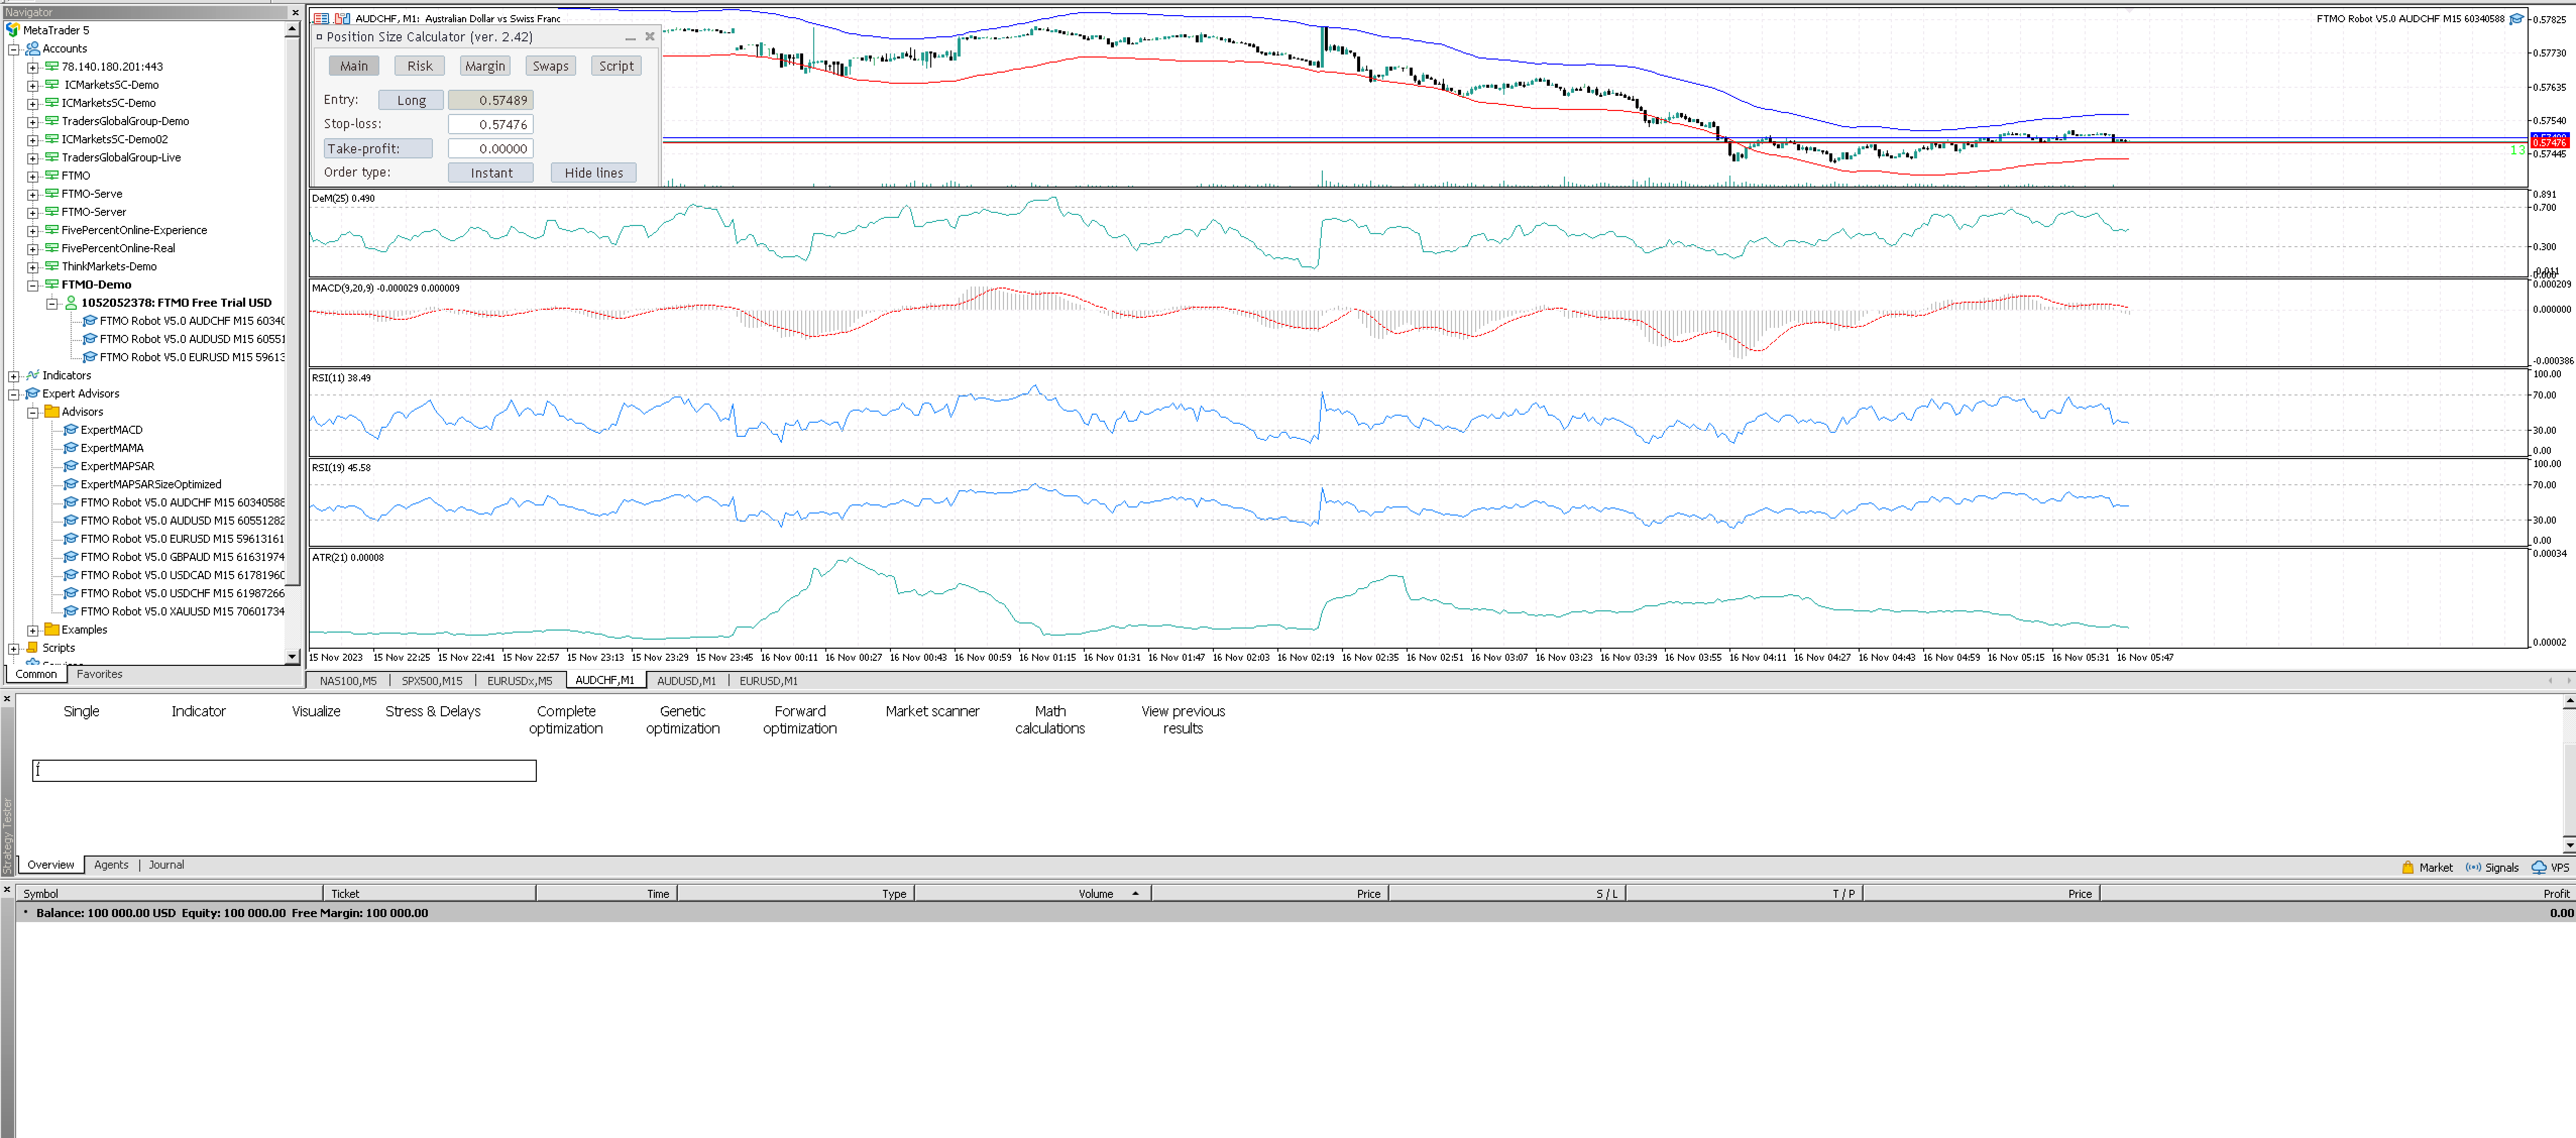The width and height of the screenshot is (2576, 1138).
Task: Click the MetaTrader 5 logo icon
Action: (13, 30)
